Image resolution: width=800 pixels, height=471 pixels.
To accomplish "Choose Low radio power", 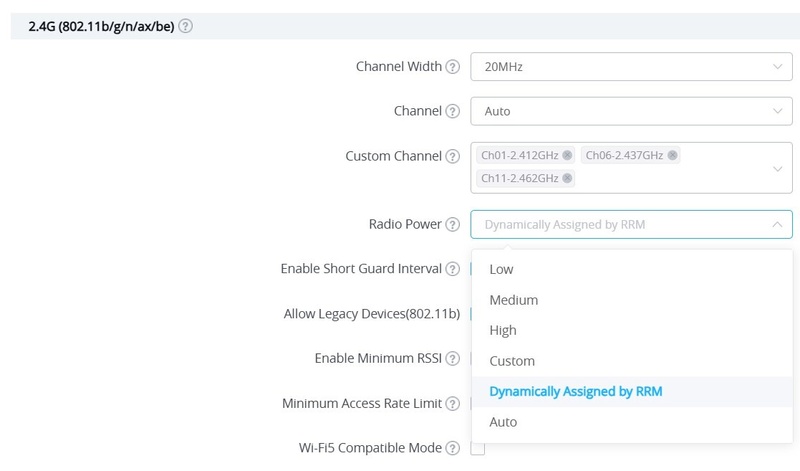I will (632, 269).
